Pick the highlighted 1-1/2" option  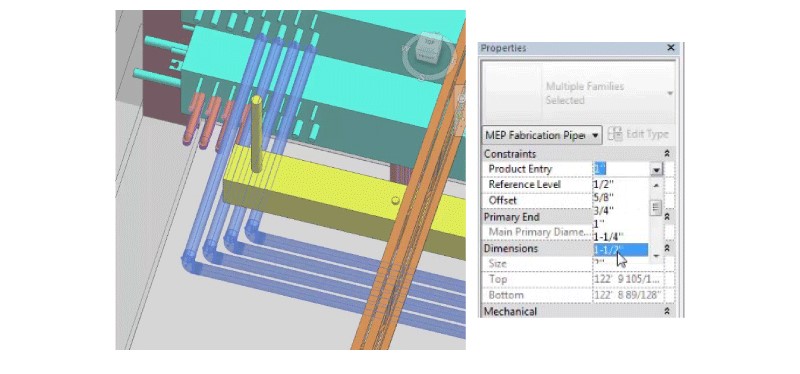coord(620,250)
